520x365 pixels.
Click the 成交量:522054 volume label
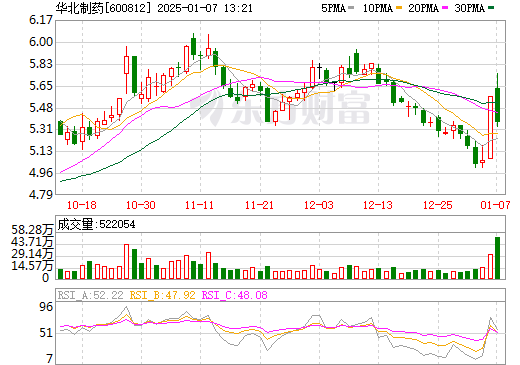pos(96,224)
